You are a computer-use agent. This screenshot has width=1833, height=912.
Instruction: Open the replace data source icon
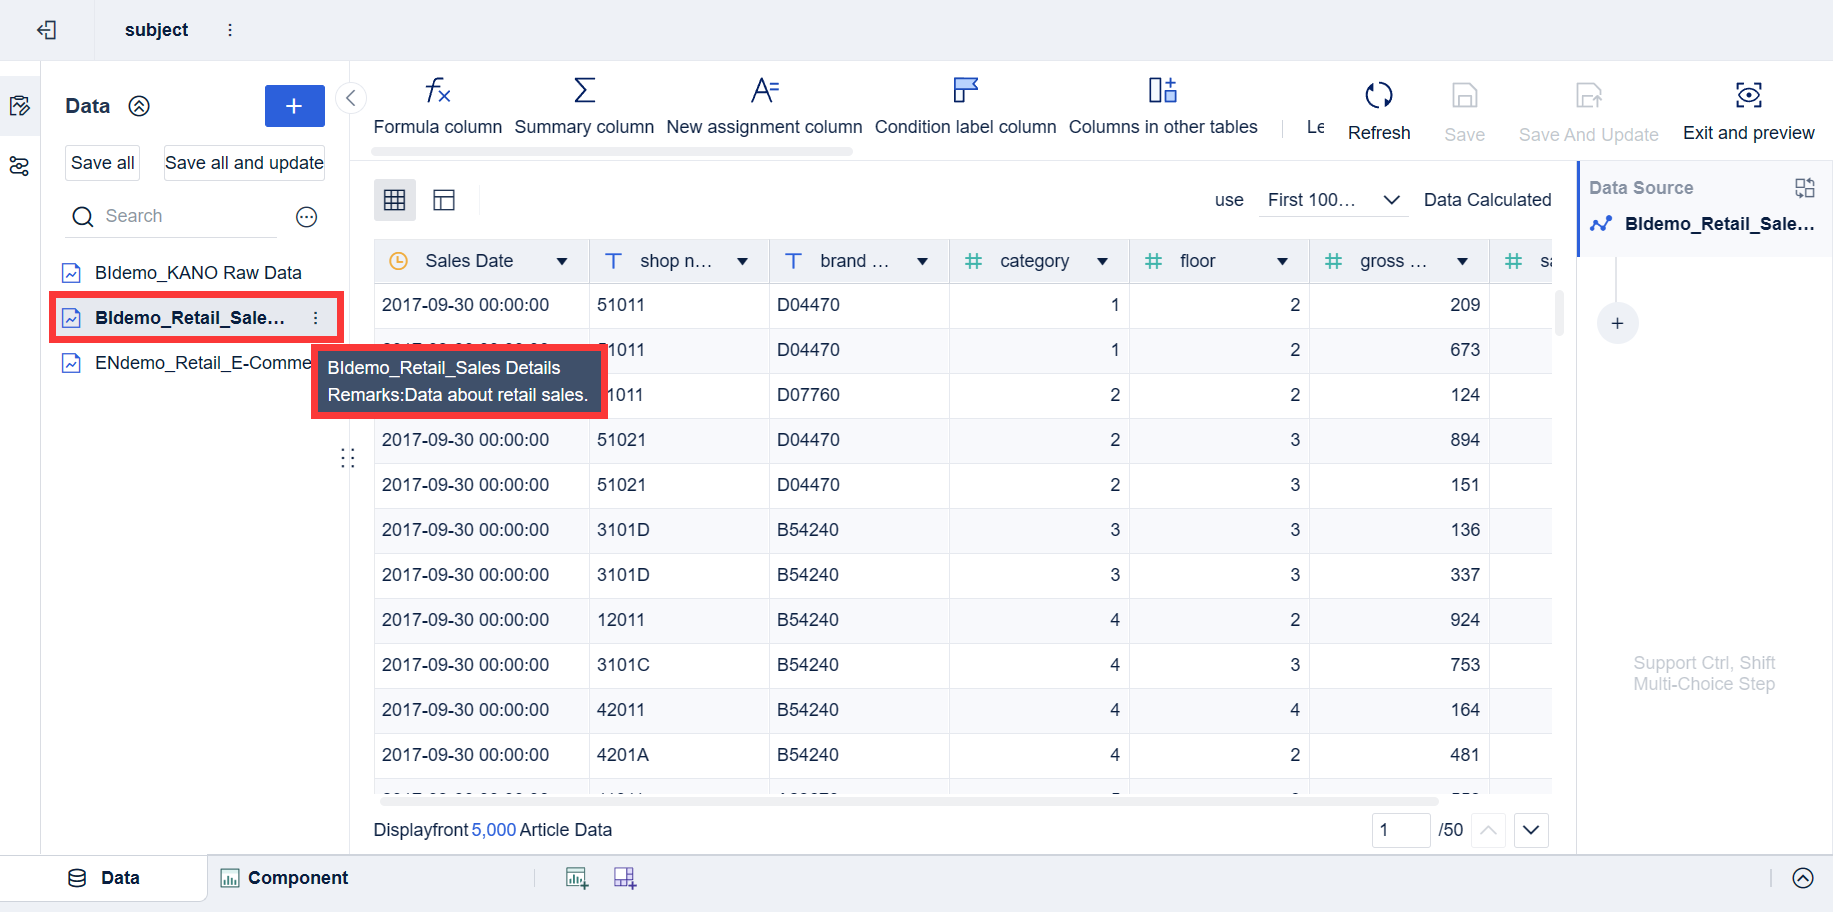pyautogui.click(x=1806, y=187)
